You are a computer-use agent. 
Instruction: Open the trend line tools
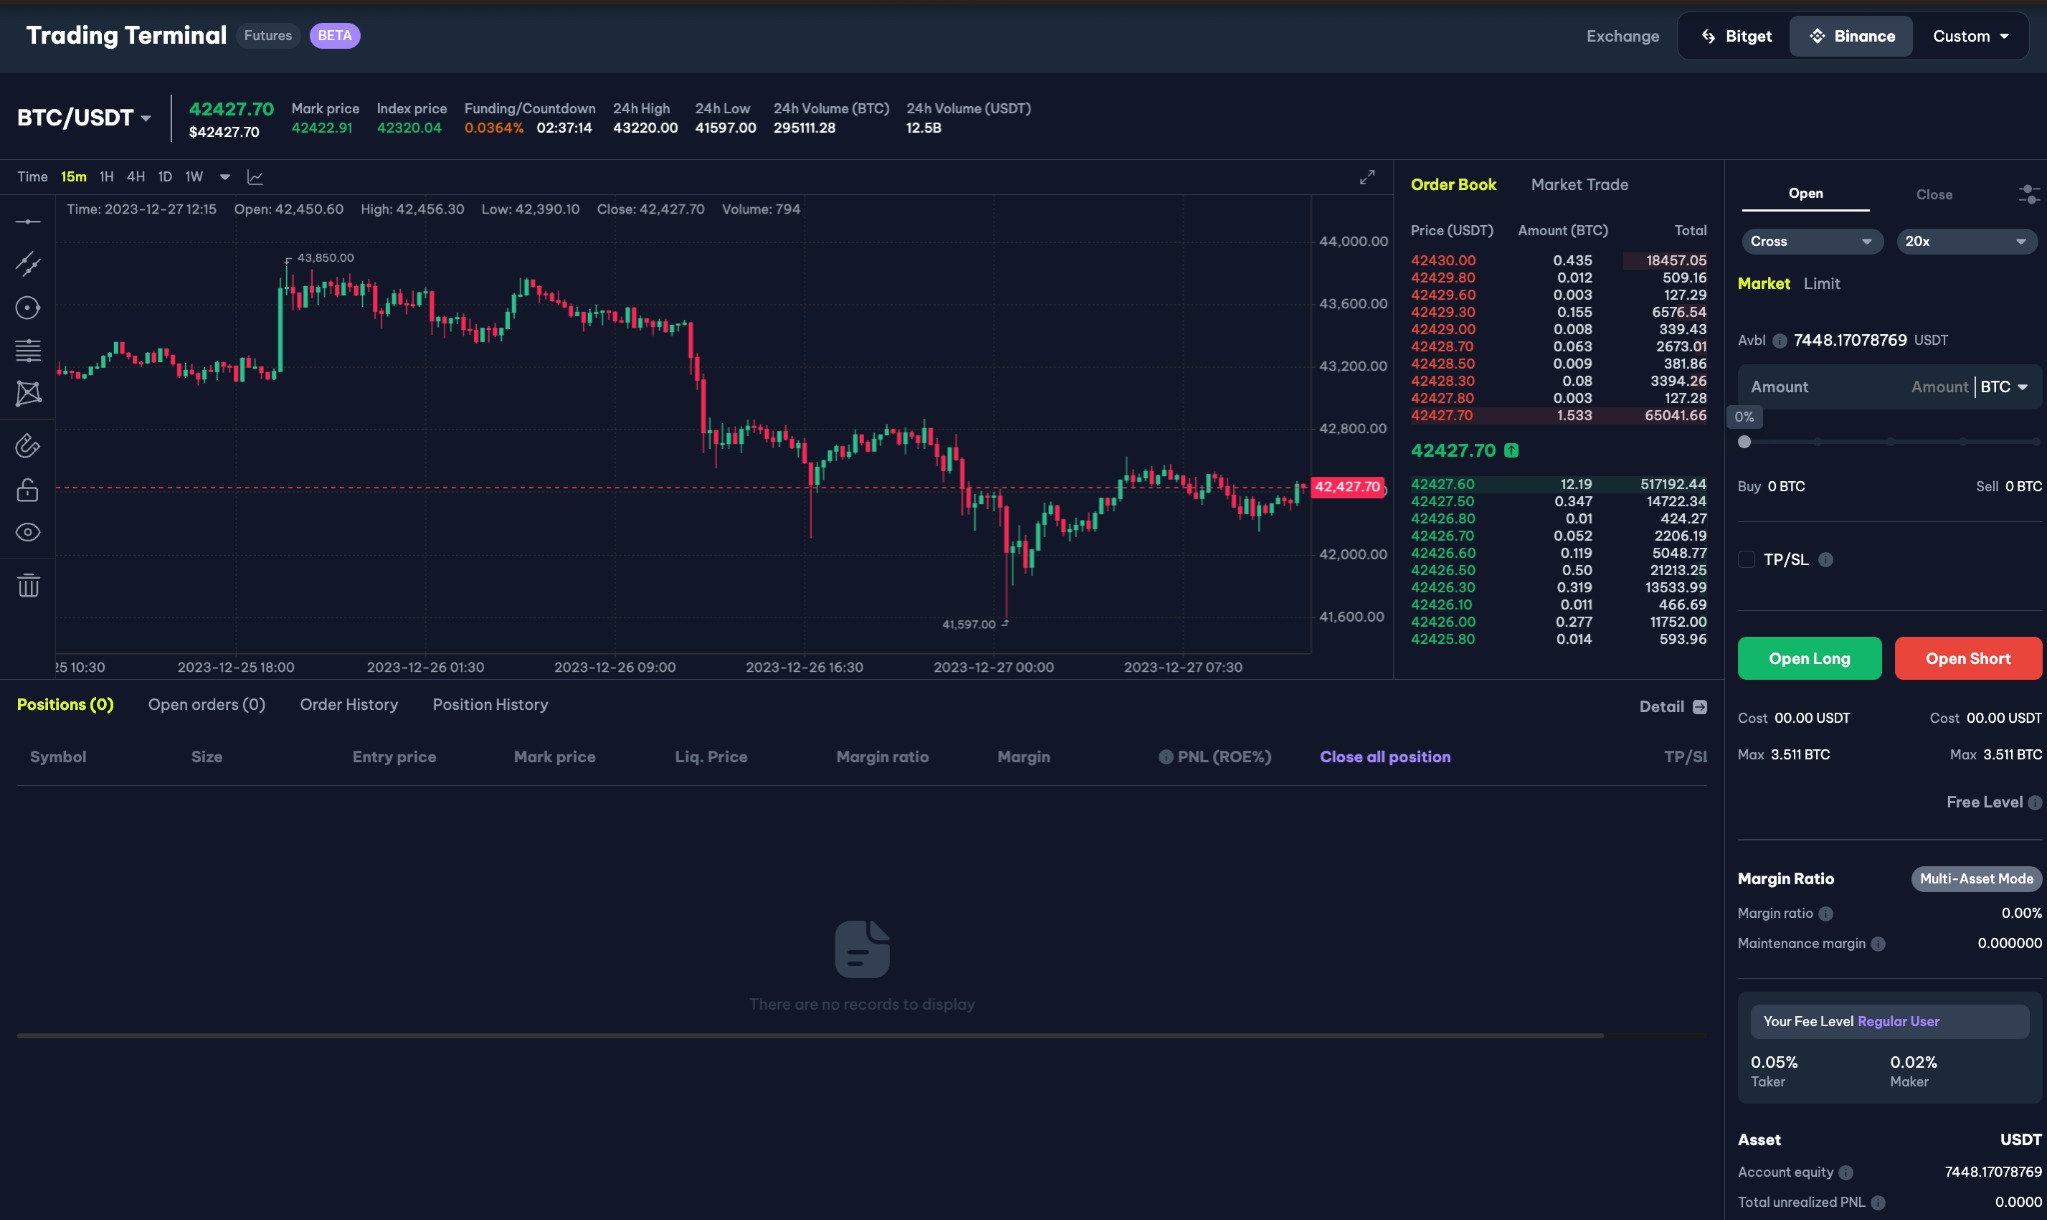click(x=28, y=264)
